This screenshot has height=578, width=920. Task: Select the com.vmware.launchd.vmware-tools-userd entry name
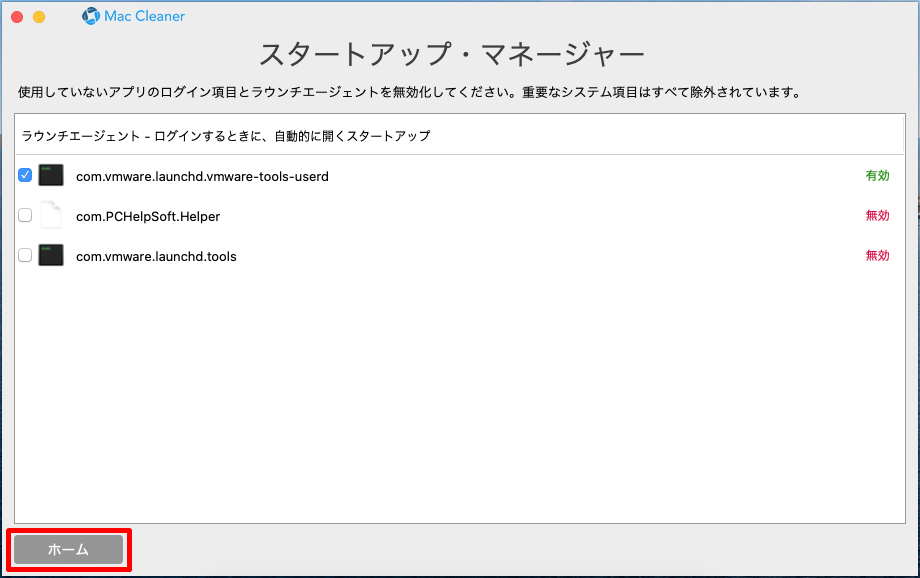(202, 177)
